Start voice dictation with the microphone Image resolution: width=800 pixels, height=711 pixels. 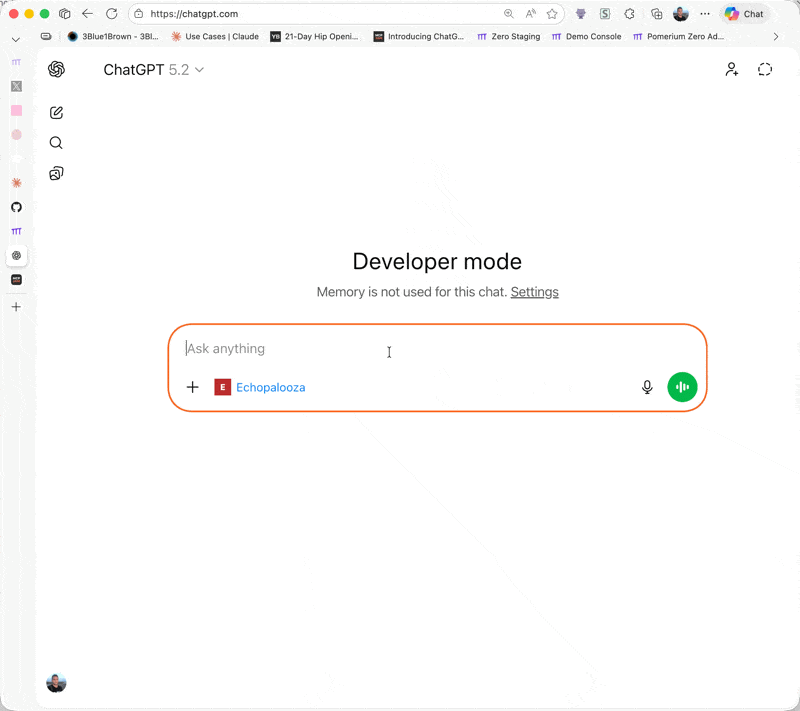click(x=647, y=387)
